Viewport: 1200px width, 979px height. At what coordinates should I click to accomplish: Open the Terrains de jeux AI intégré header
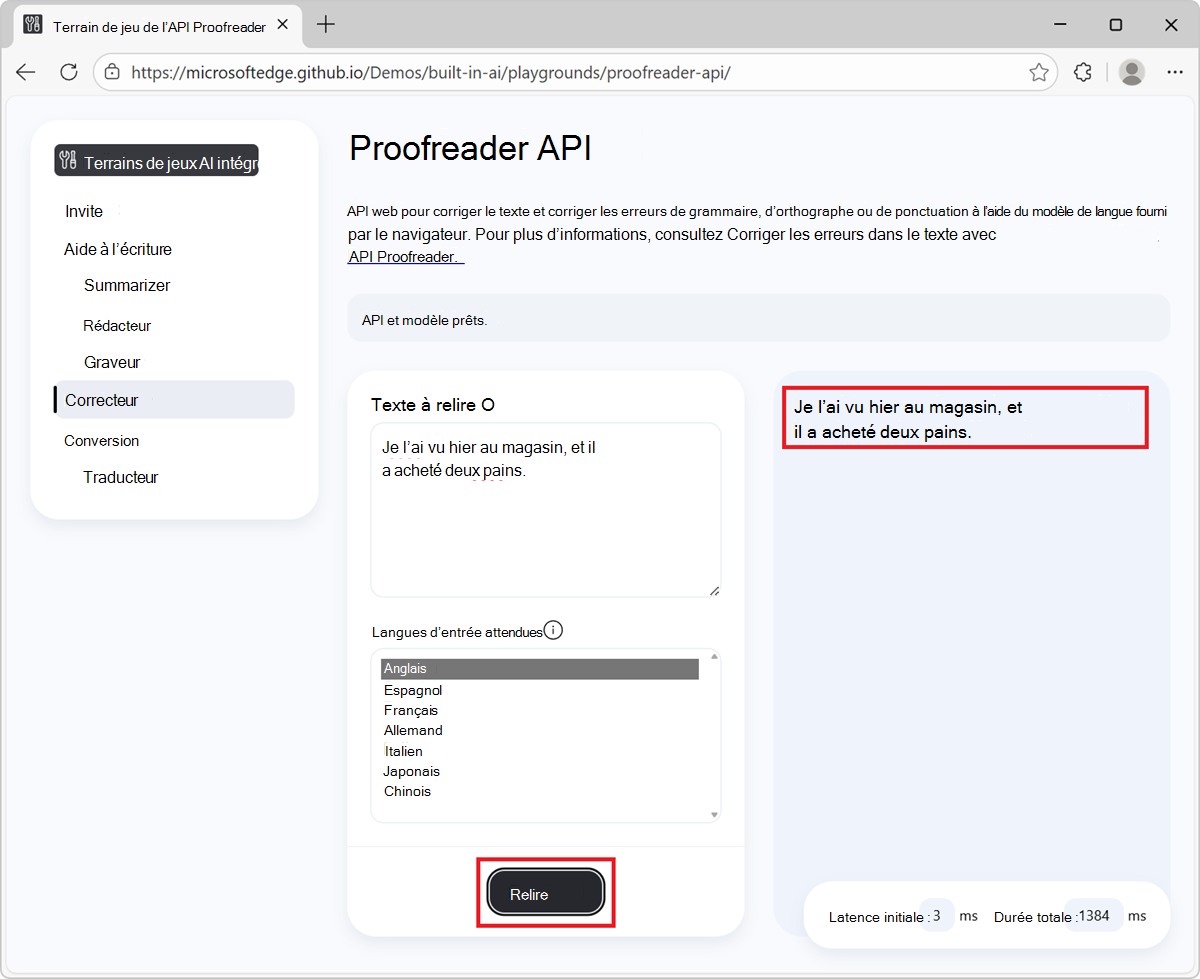(157, 161)
